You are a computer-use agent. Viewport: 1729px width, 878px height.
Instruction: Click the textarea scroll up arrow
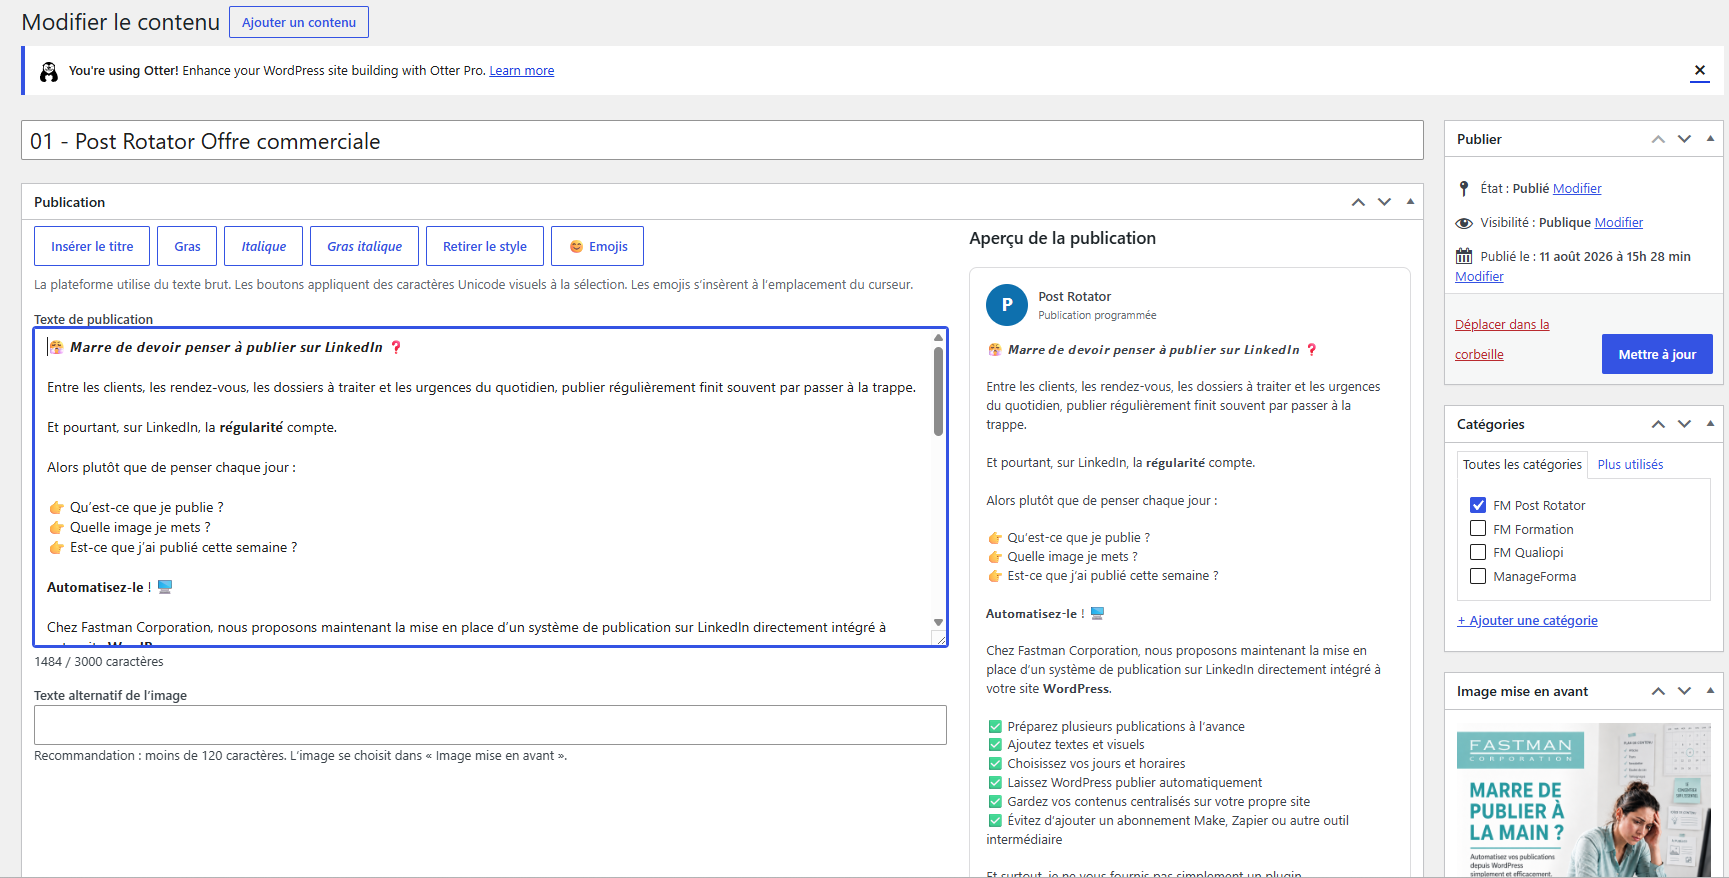(x=938, y=337)
